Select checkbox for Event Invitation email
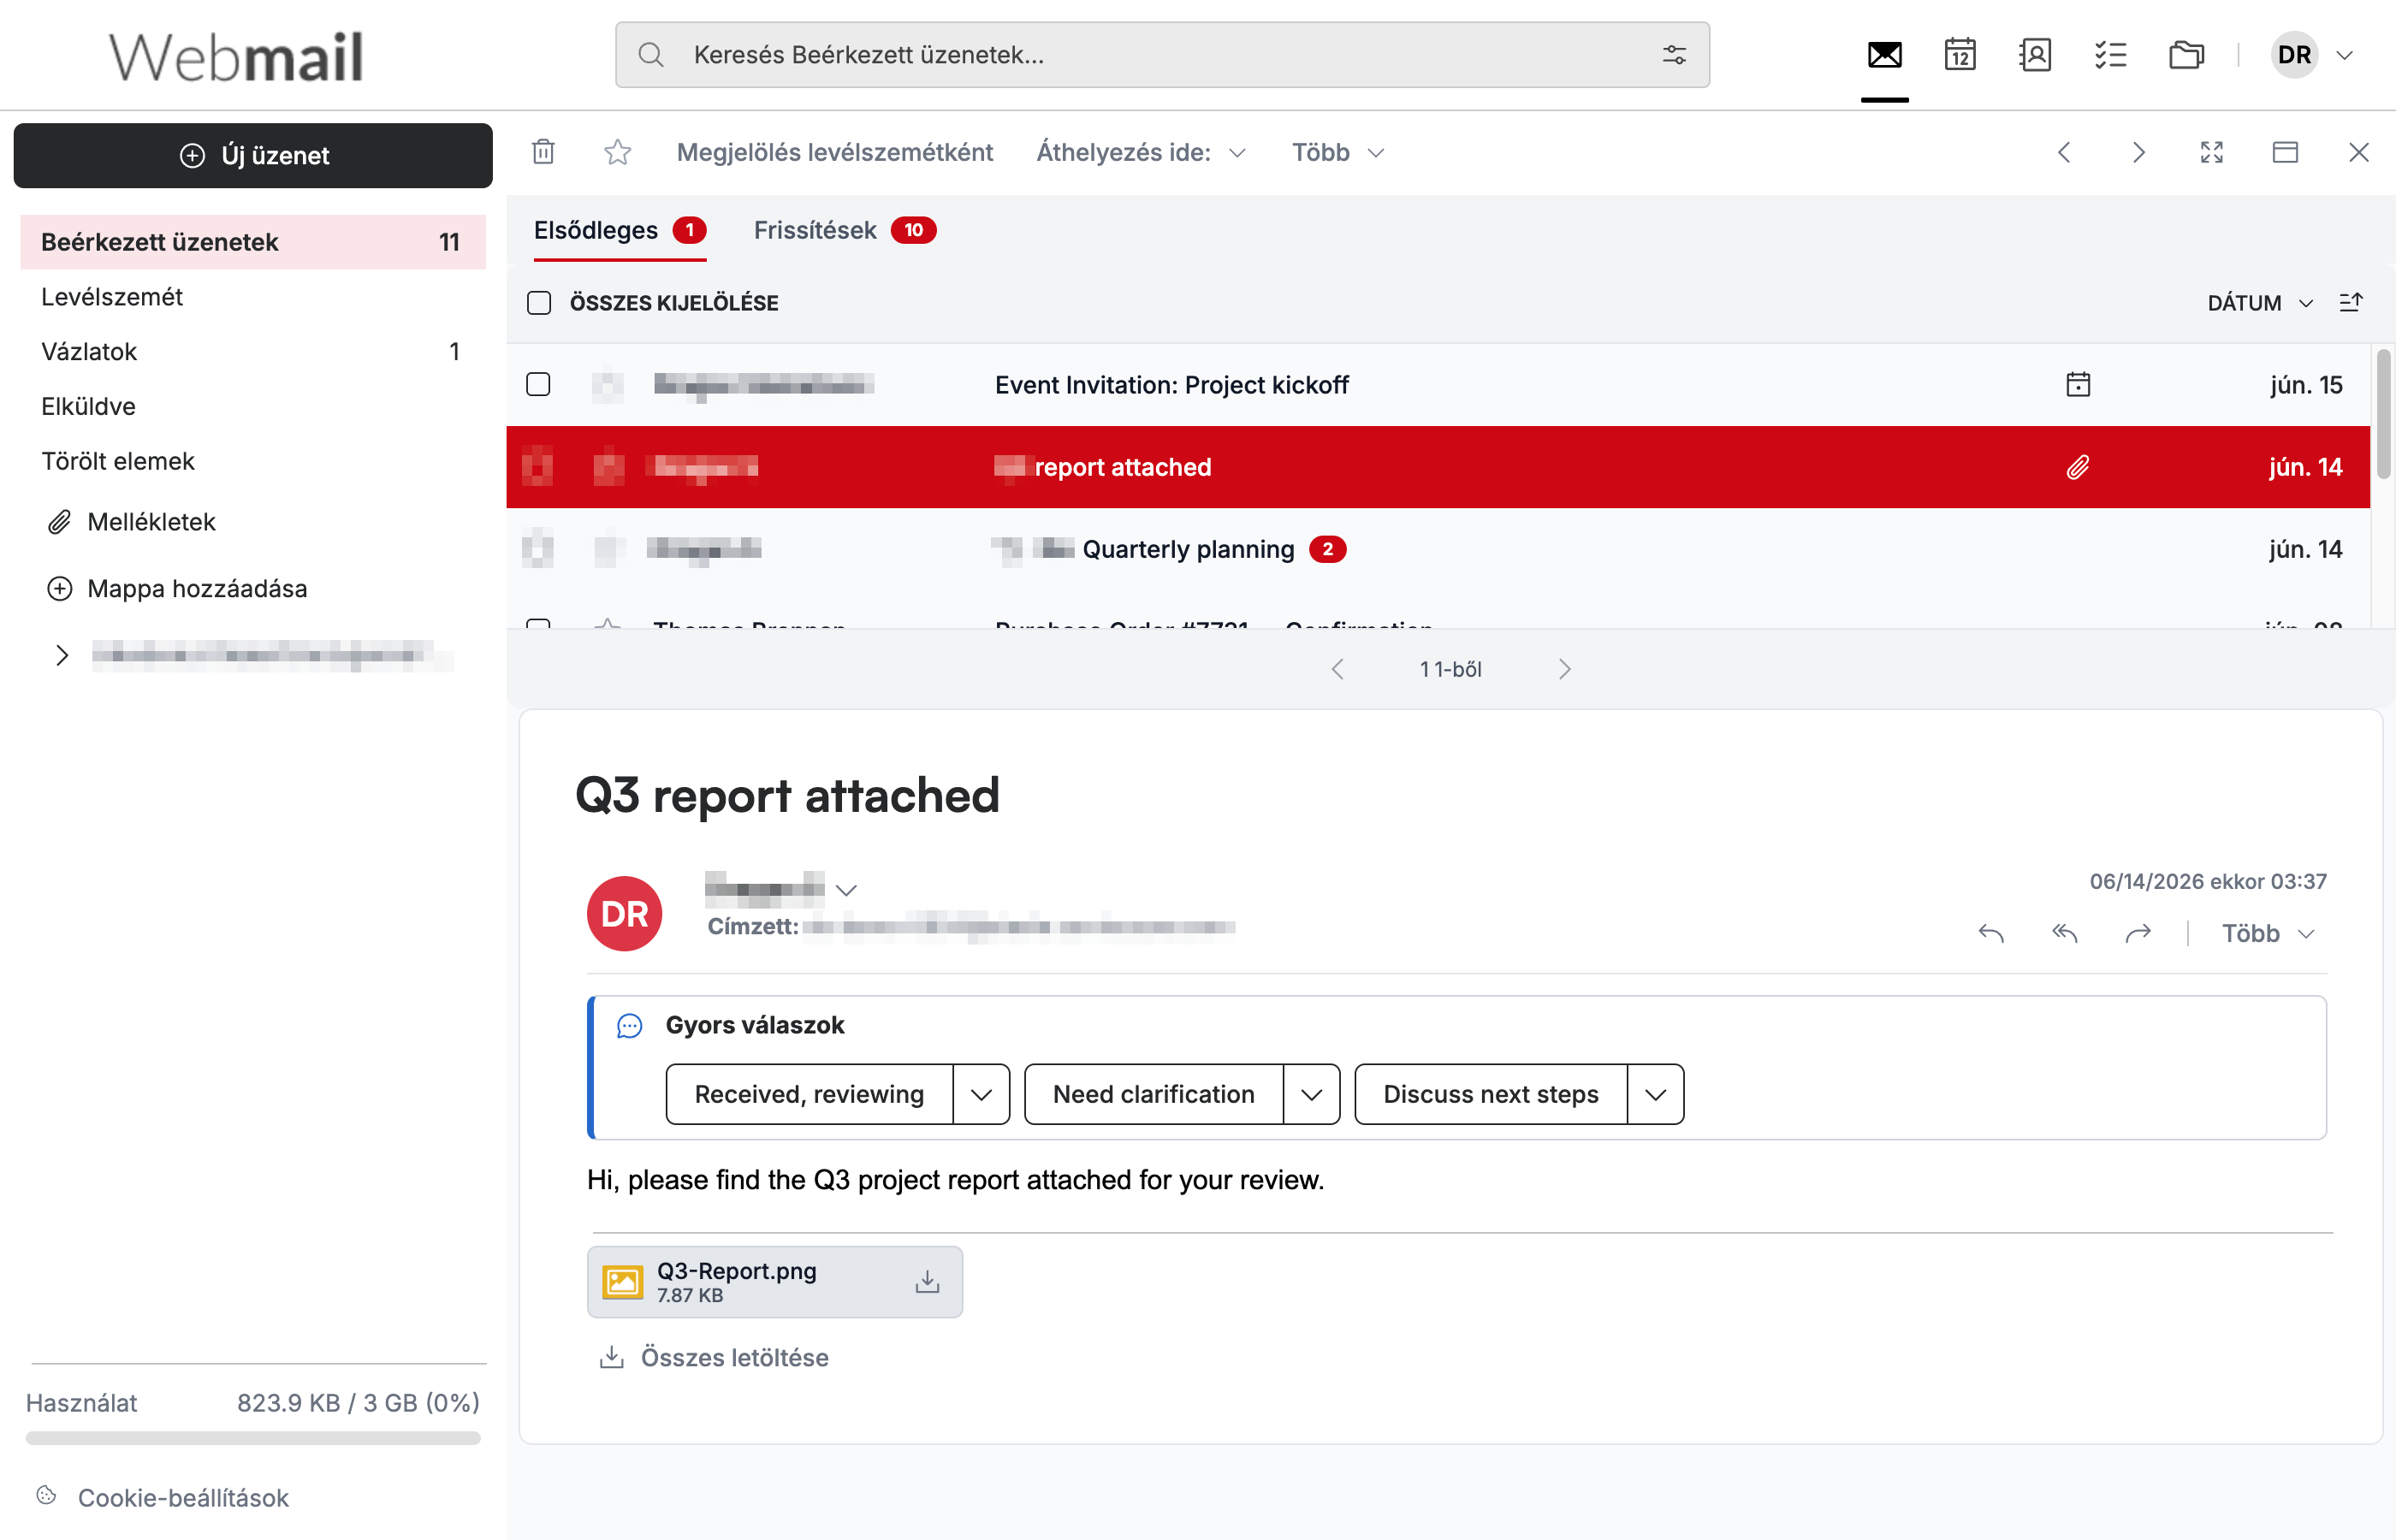The width and height of the screenshot is (2396, 1540). coord(538,384)
